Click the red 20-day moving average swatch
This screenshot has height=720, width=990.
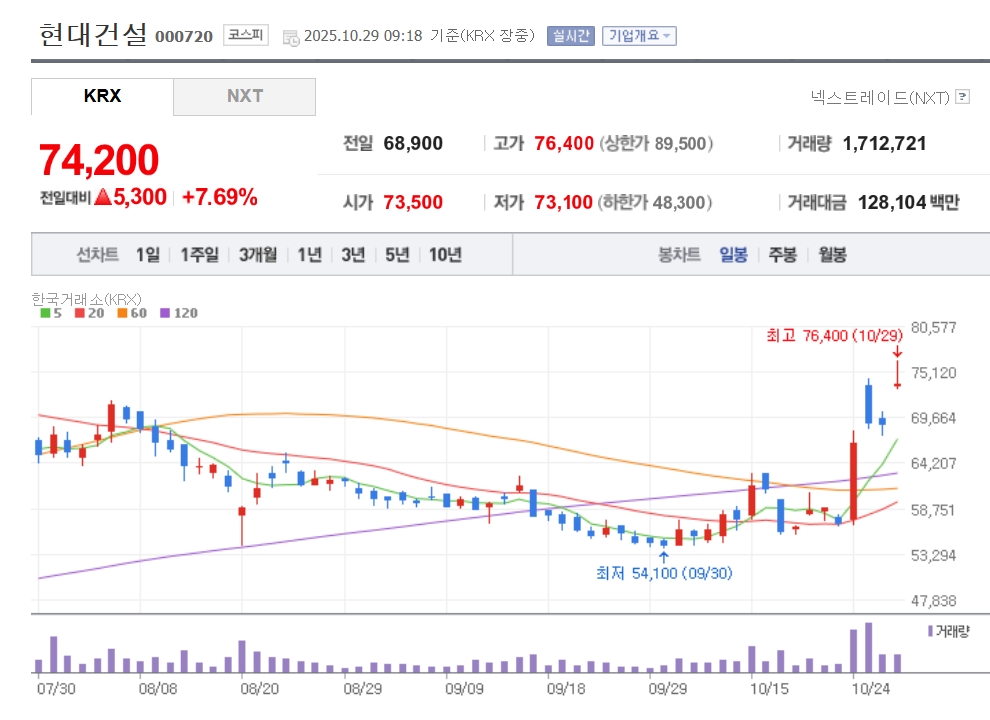(80, 313)
